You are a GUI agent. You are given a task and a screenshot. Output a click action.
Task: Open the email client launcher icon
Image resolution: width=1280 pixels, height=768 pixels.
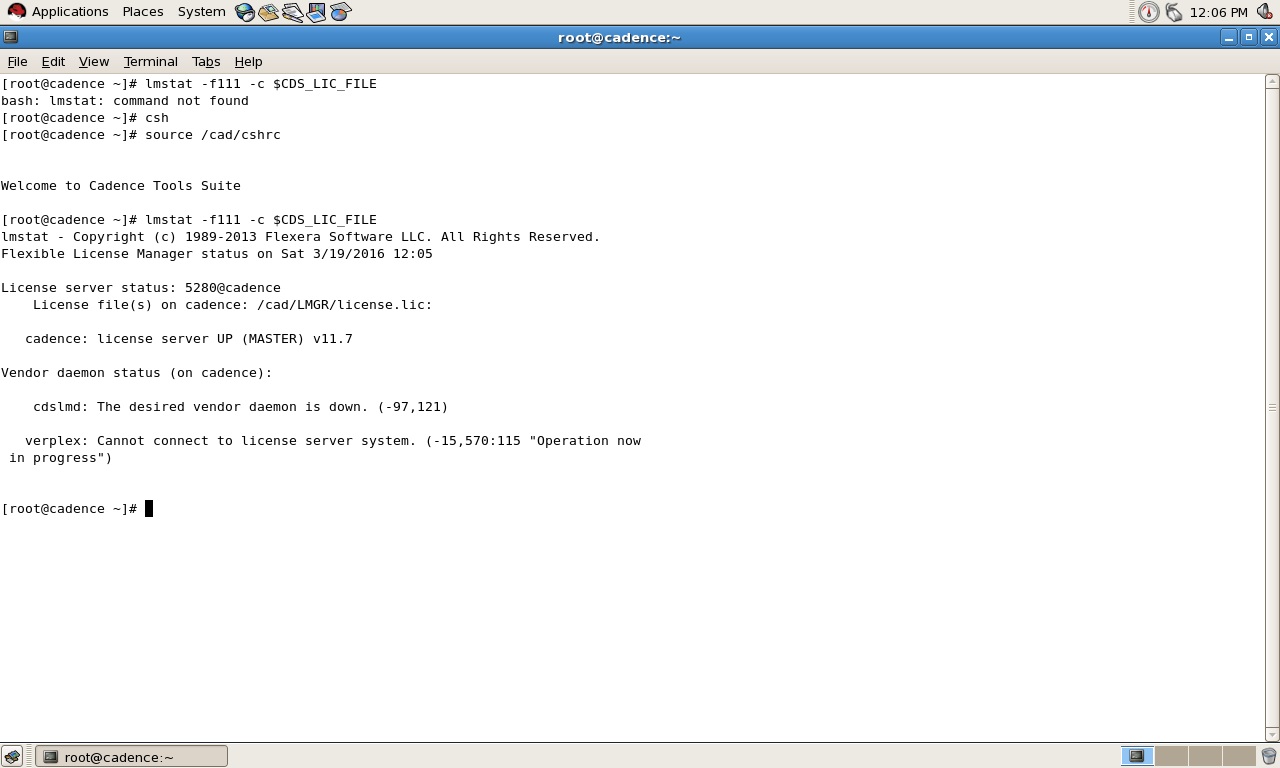(x=268, y=12)
